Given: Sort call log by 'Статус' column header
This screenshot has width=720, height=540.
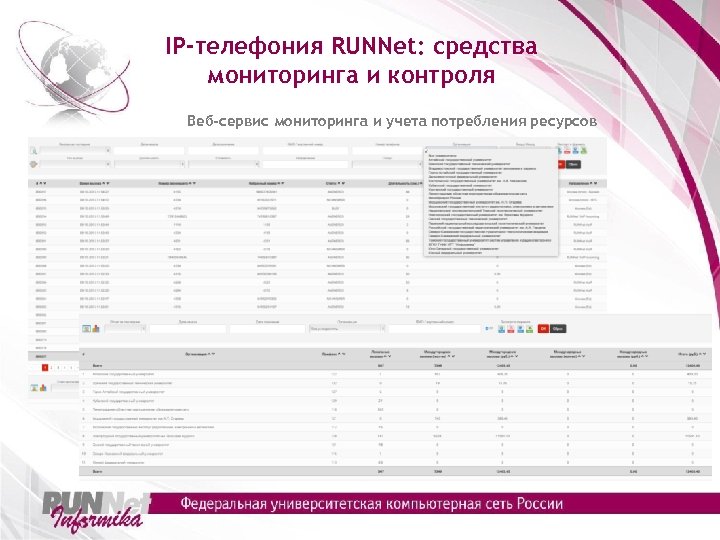Looking at the screenshot, I should [x=336, y=184].
